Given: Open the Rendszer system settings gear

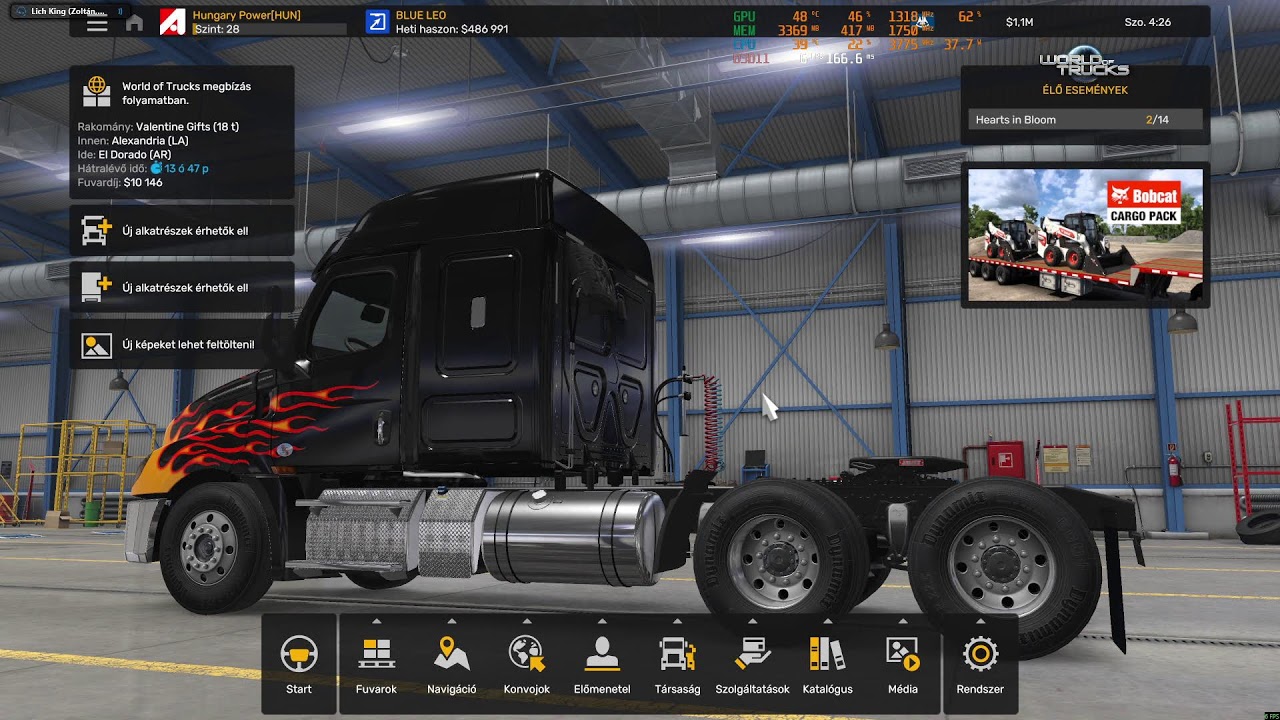Looking at the screenshot, I should pos(980,663).
